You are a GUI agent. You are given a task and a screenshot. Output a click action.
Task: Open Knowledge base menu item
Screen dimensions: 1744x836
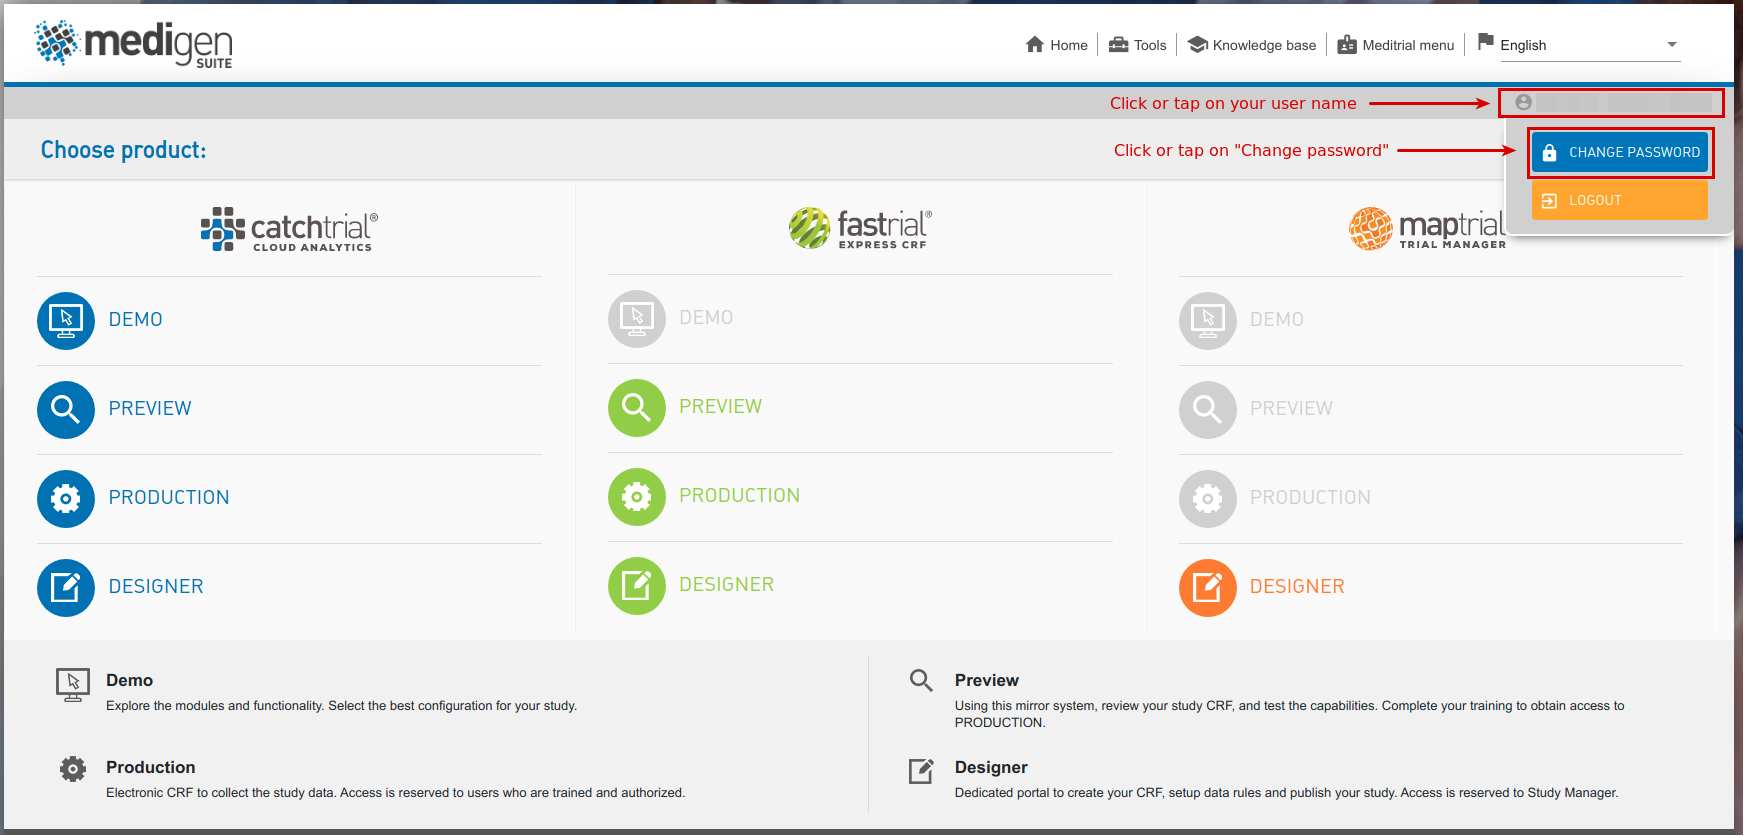click(x=1252, y=45)
